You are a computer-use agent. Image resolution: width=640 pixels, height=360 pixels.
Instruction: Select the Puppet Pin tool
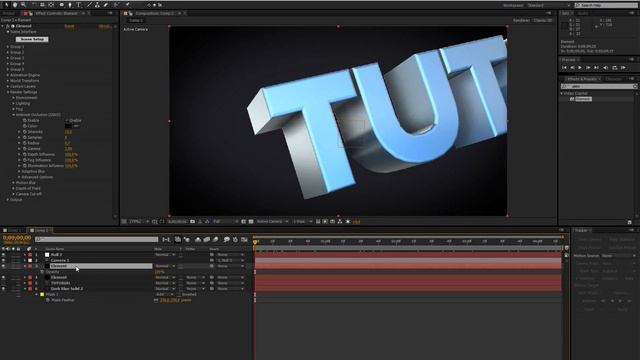pos(127,5)
